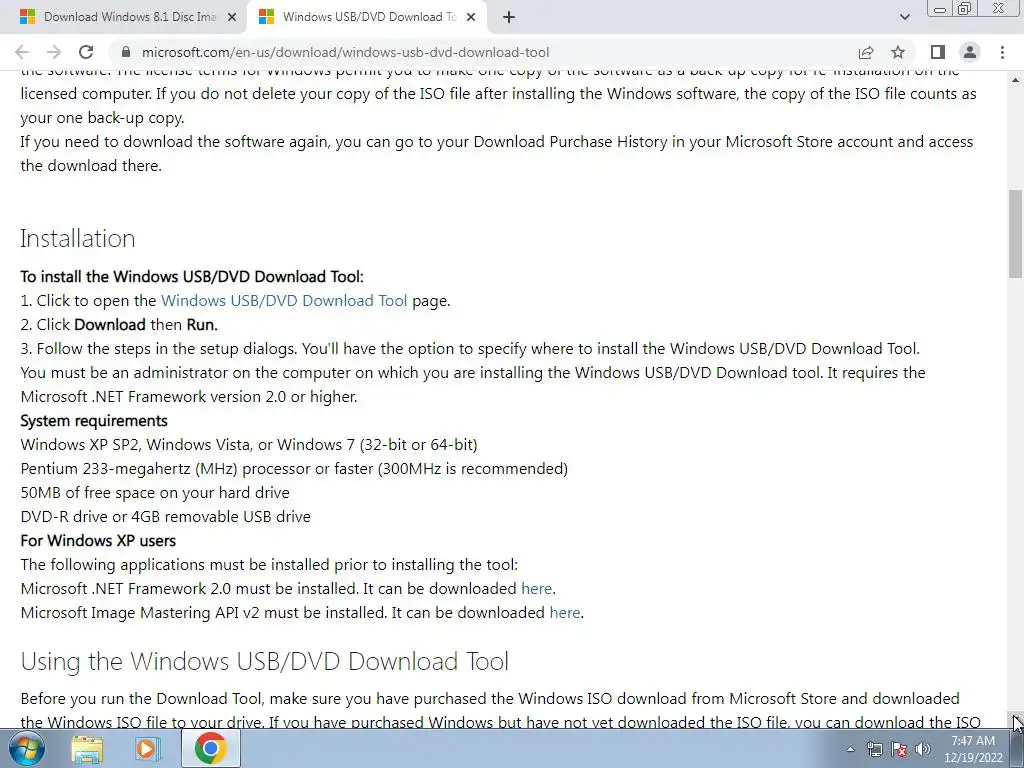
Task: Go back to previous page
Action: coord(22,52)
